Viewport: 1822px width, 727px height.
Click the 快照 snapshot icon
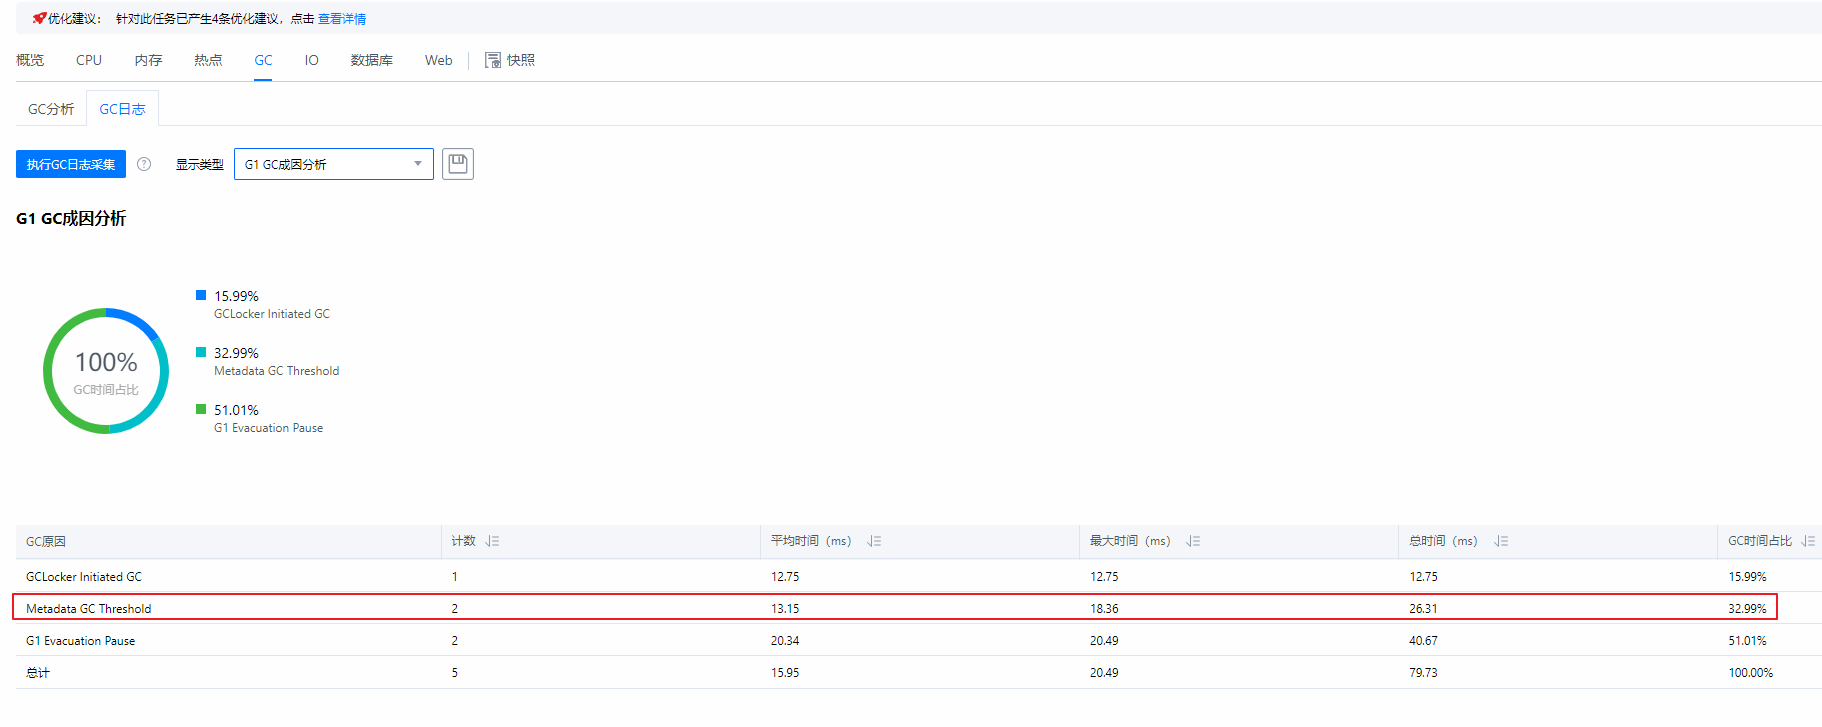click(493, 60)
